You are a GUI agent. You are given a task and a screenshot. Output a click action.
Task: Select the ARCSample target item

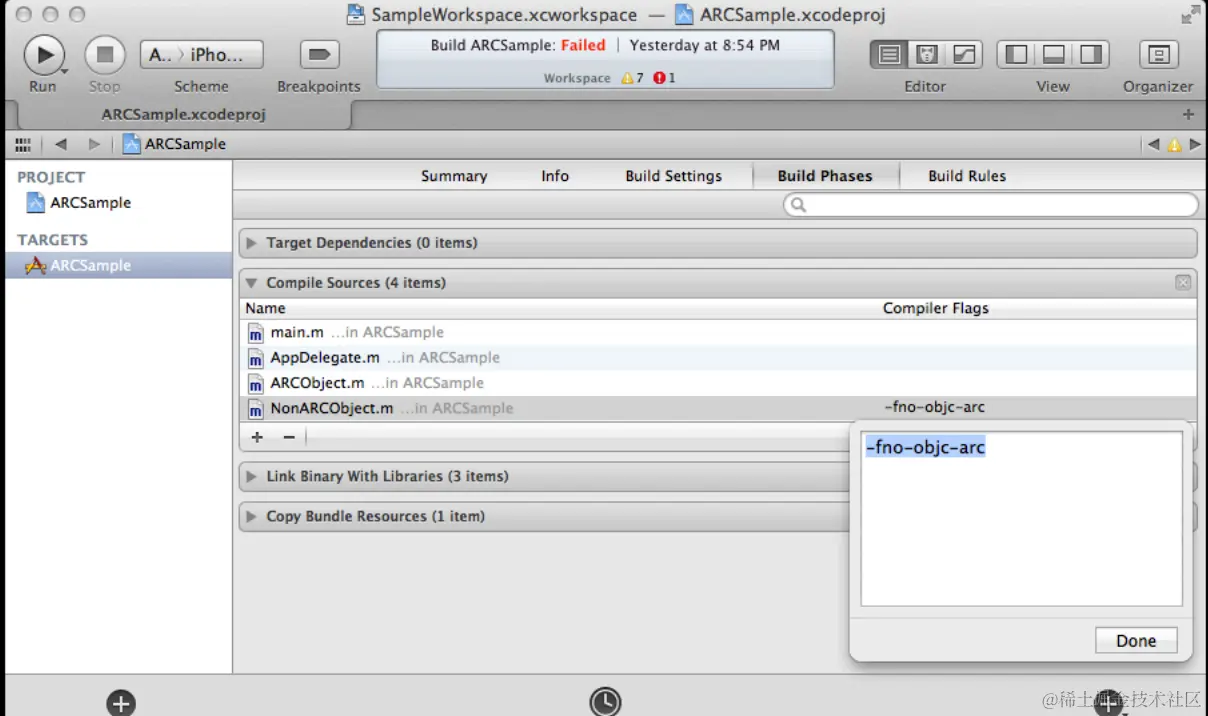[x=118, y=265]
